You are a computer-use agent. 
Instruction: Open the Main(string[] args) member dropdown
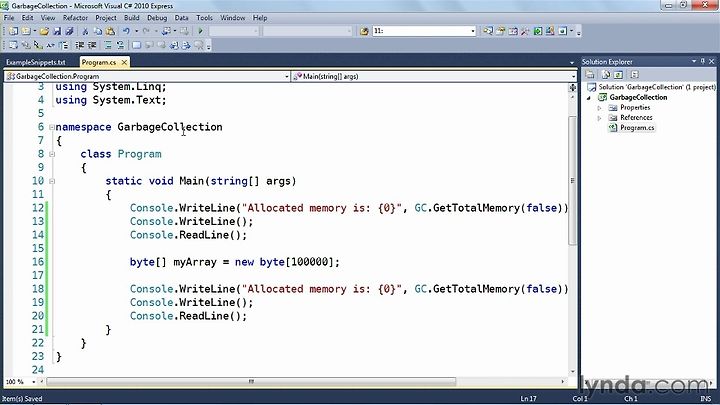(573, 76)
